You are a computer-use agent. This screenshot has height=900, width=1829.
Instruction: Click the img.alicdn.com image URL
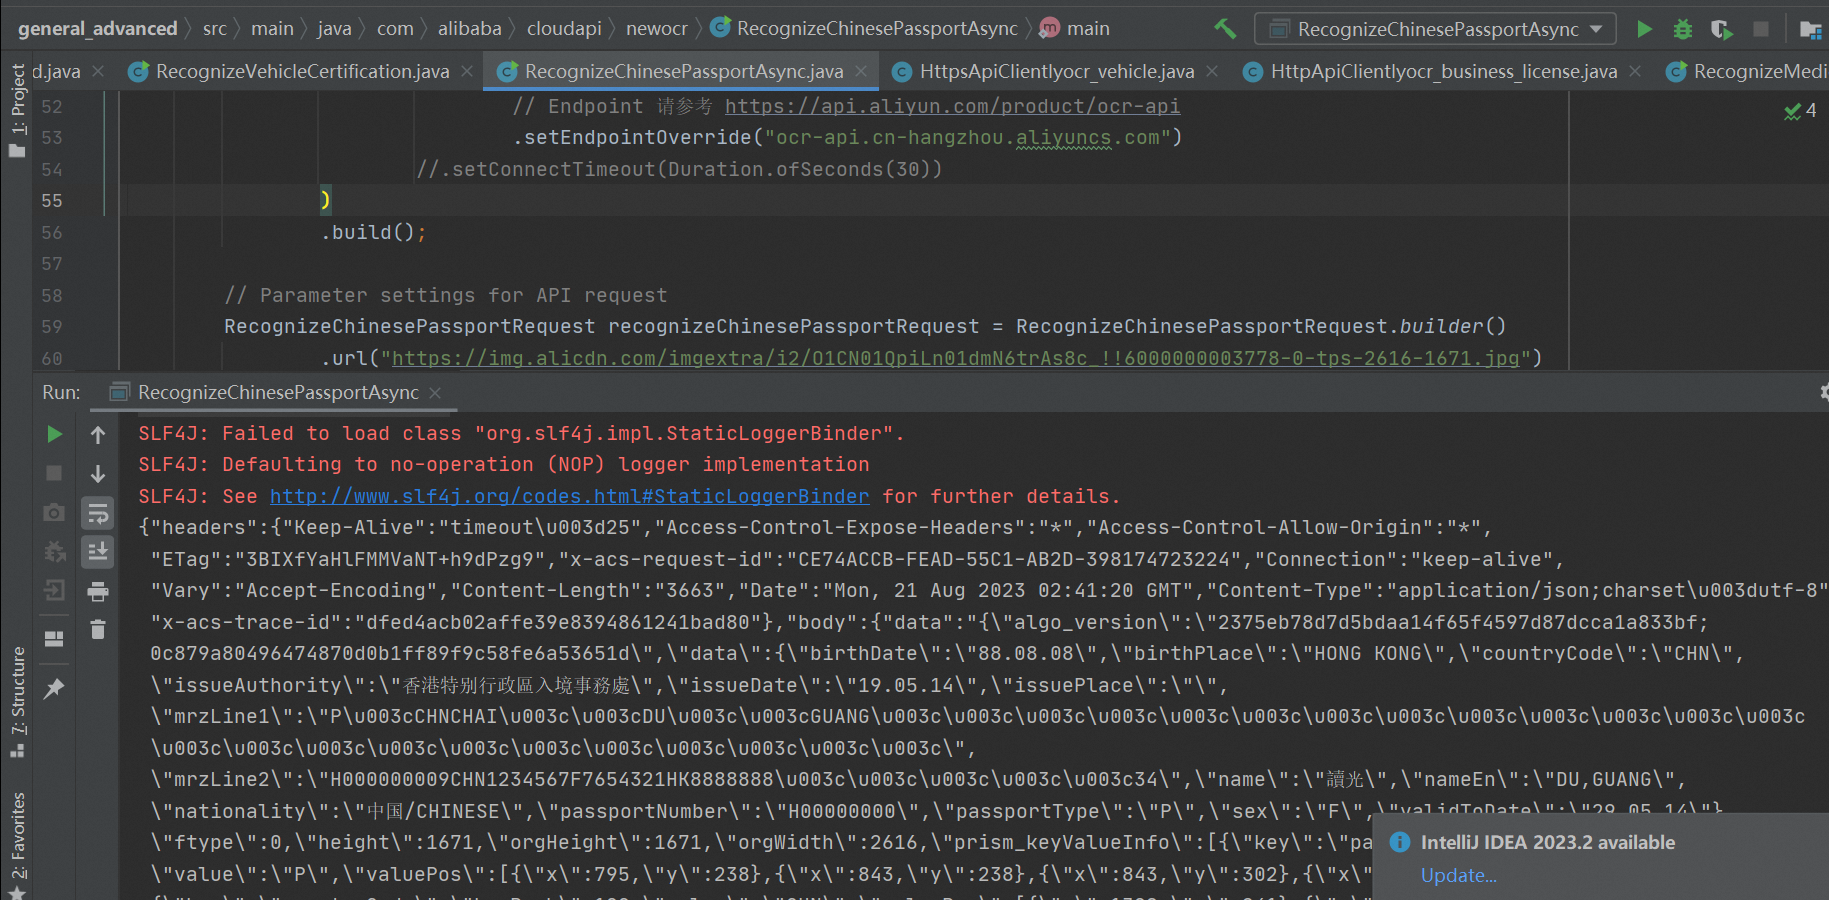(955, 358)
